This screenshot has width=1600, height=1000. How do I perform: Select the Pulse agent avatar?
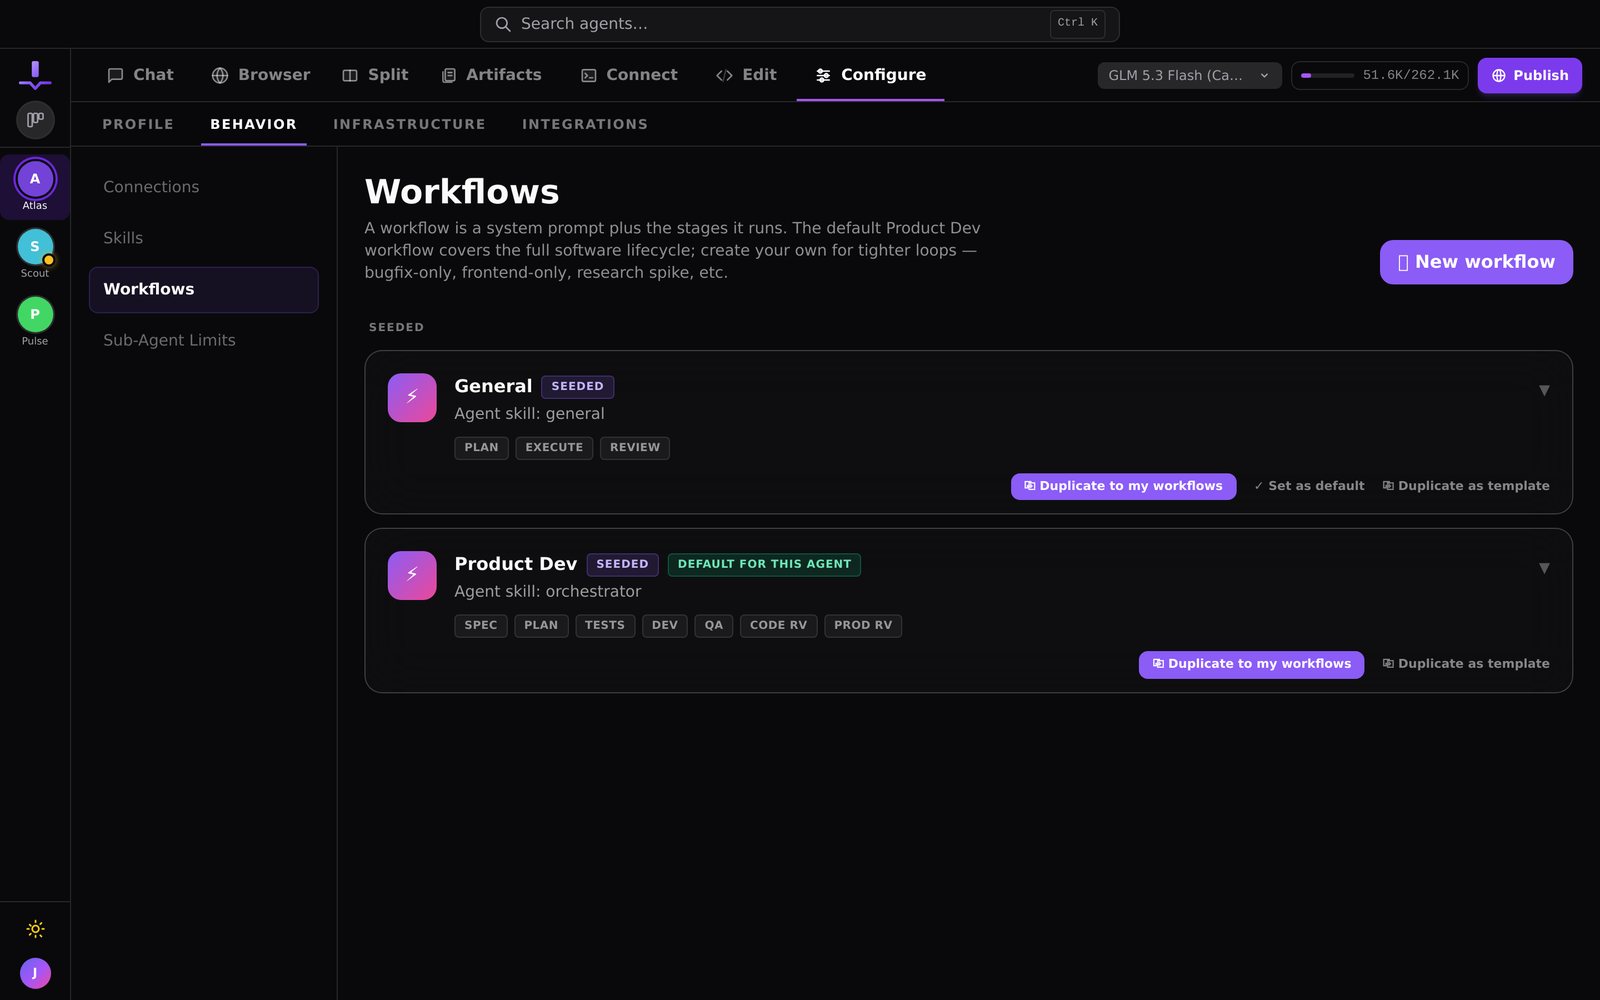35,315
